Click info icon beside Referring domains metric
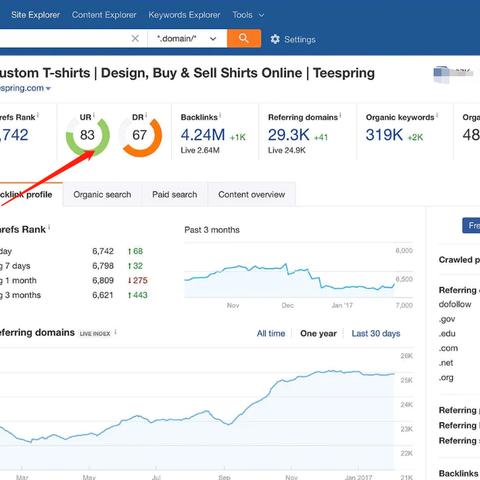The width and height of the screenshot is (480, 480). [x=340, y=115]
